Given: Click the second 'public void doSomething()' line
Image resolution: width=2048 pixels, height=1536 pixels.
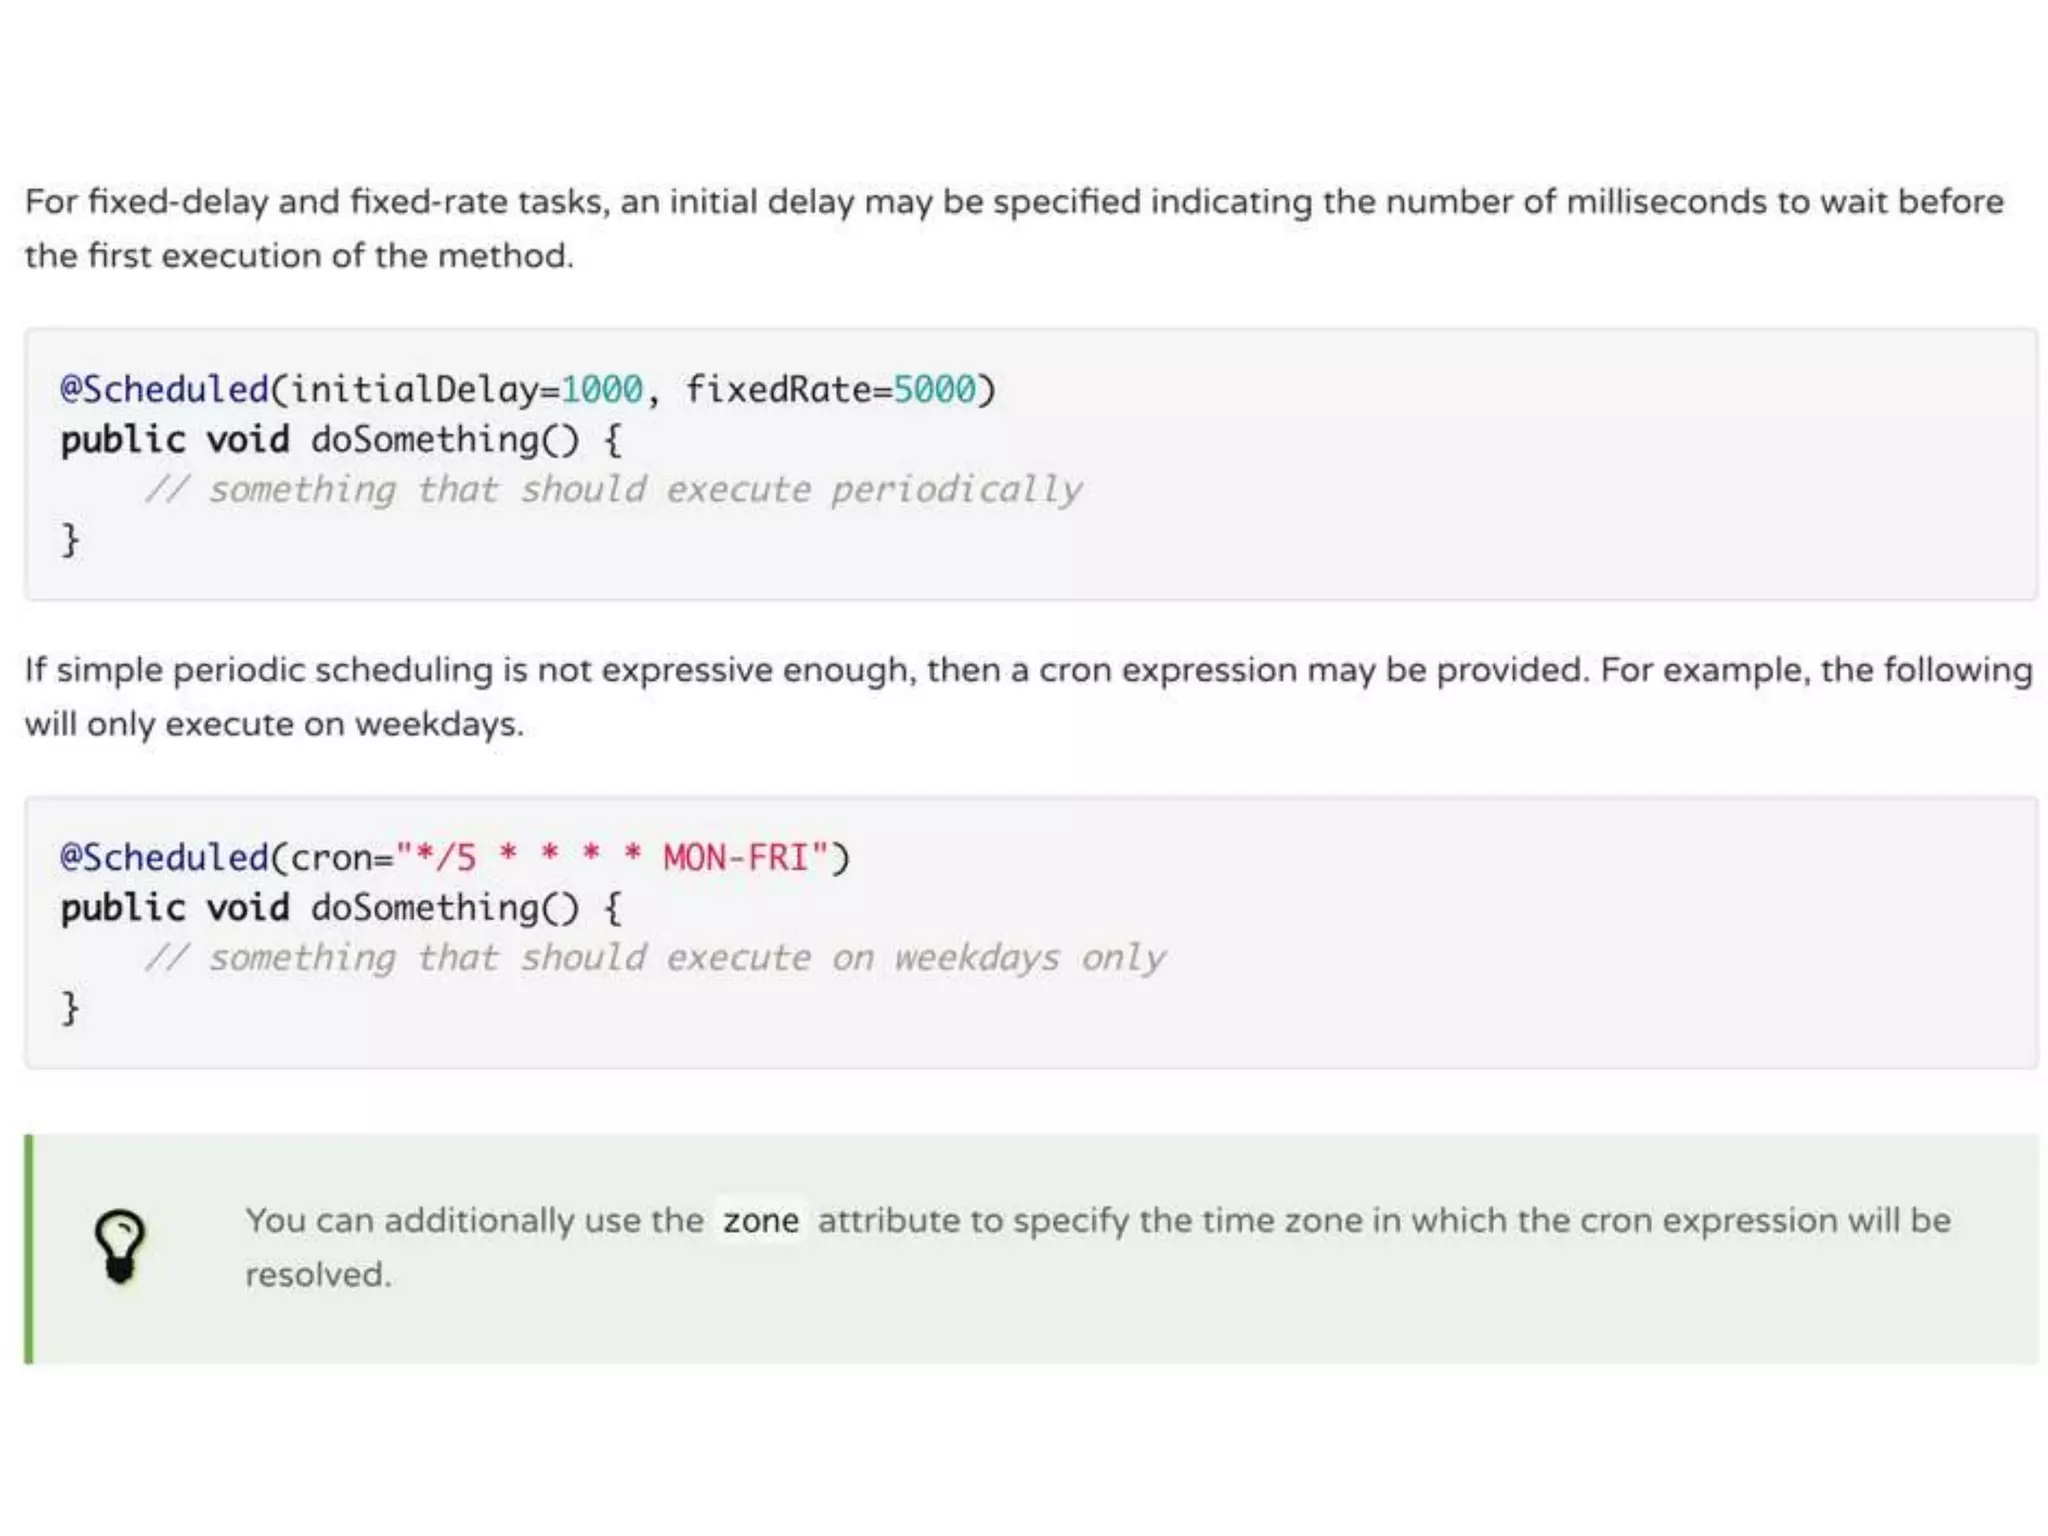Looking at the screenshot, I should point(340,907).
